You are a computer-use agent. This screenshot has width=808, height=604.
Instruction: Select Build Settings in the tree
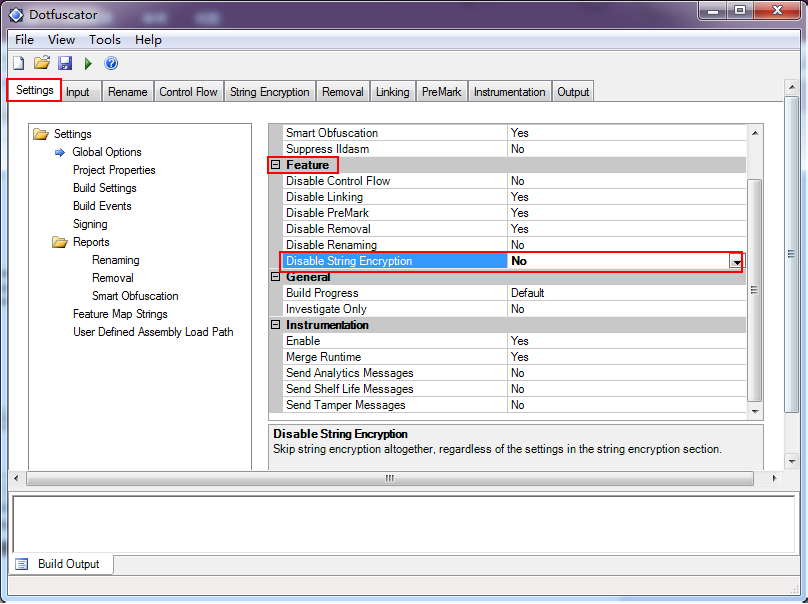105,188
